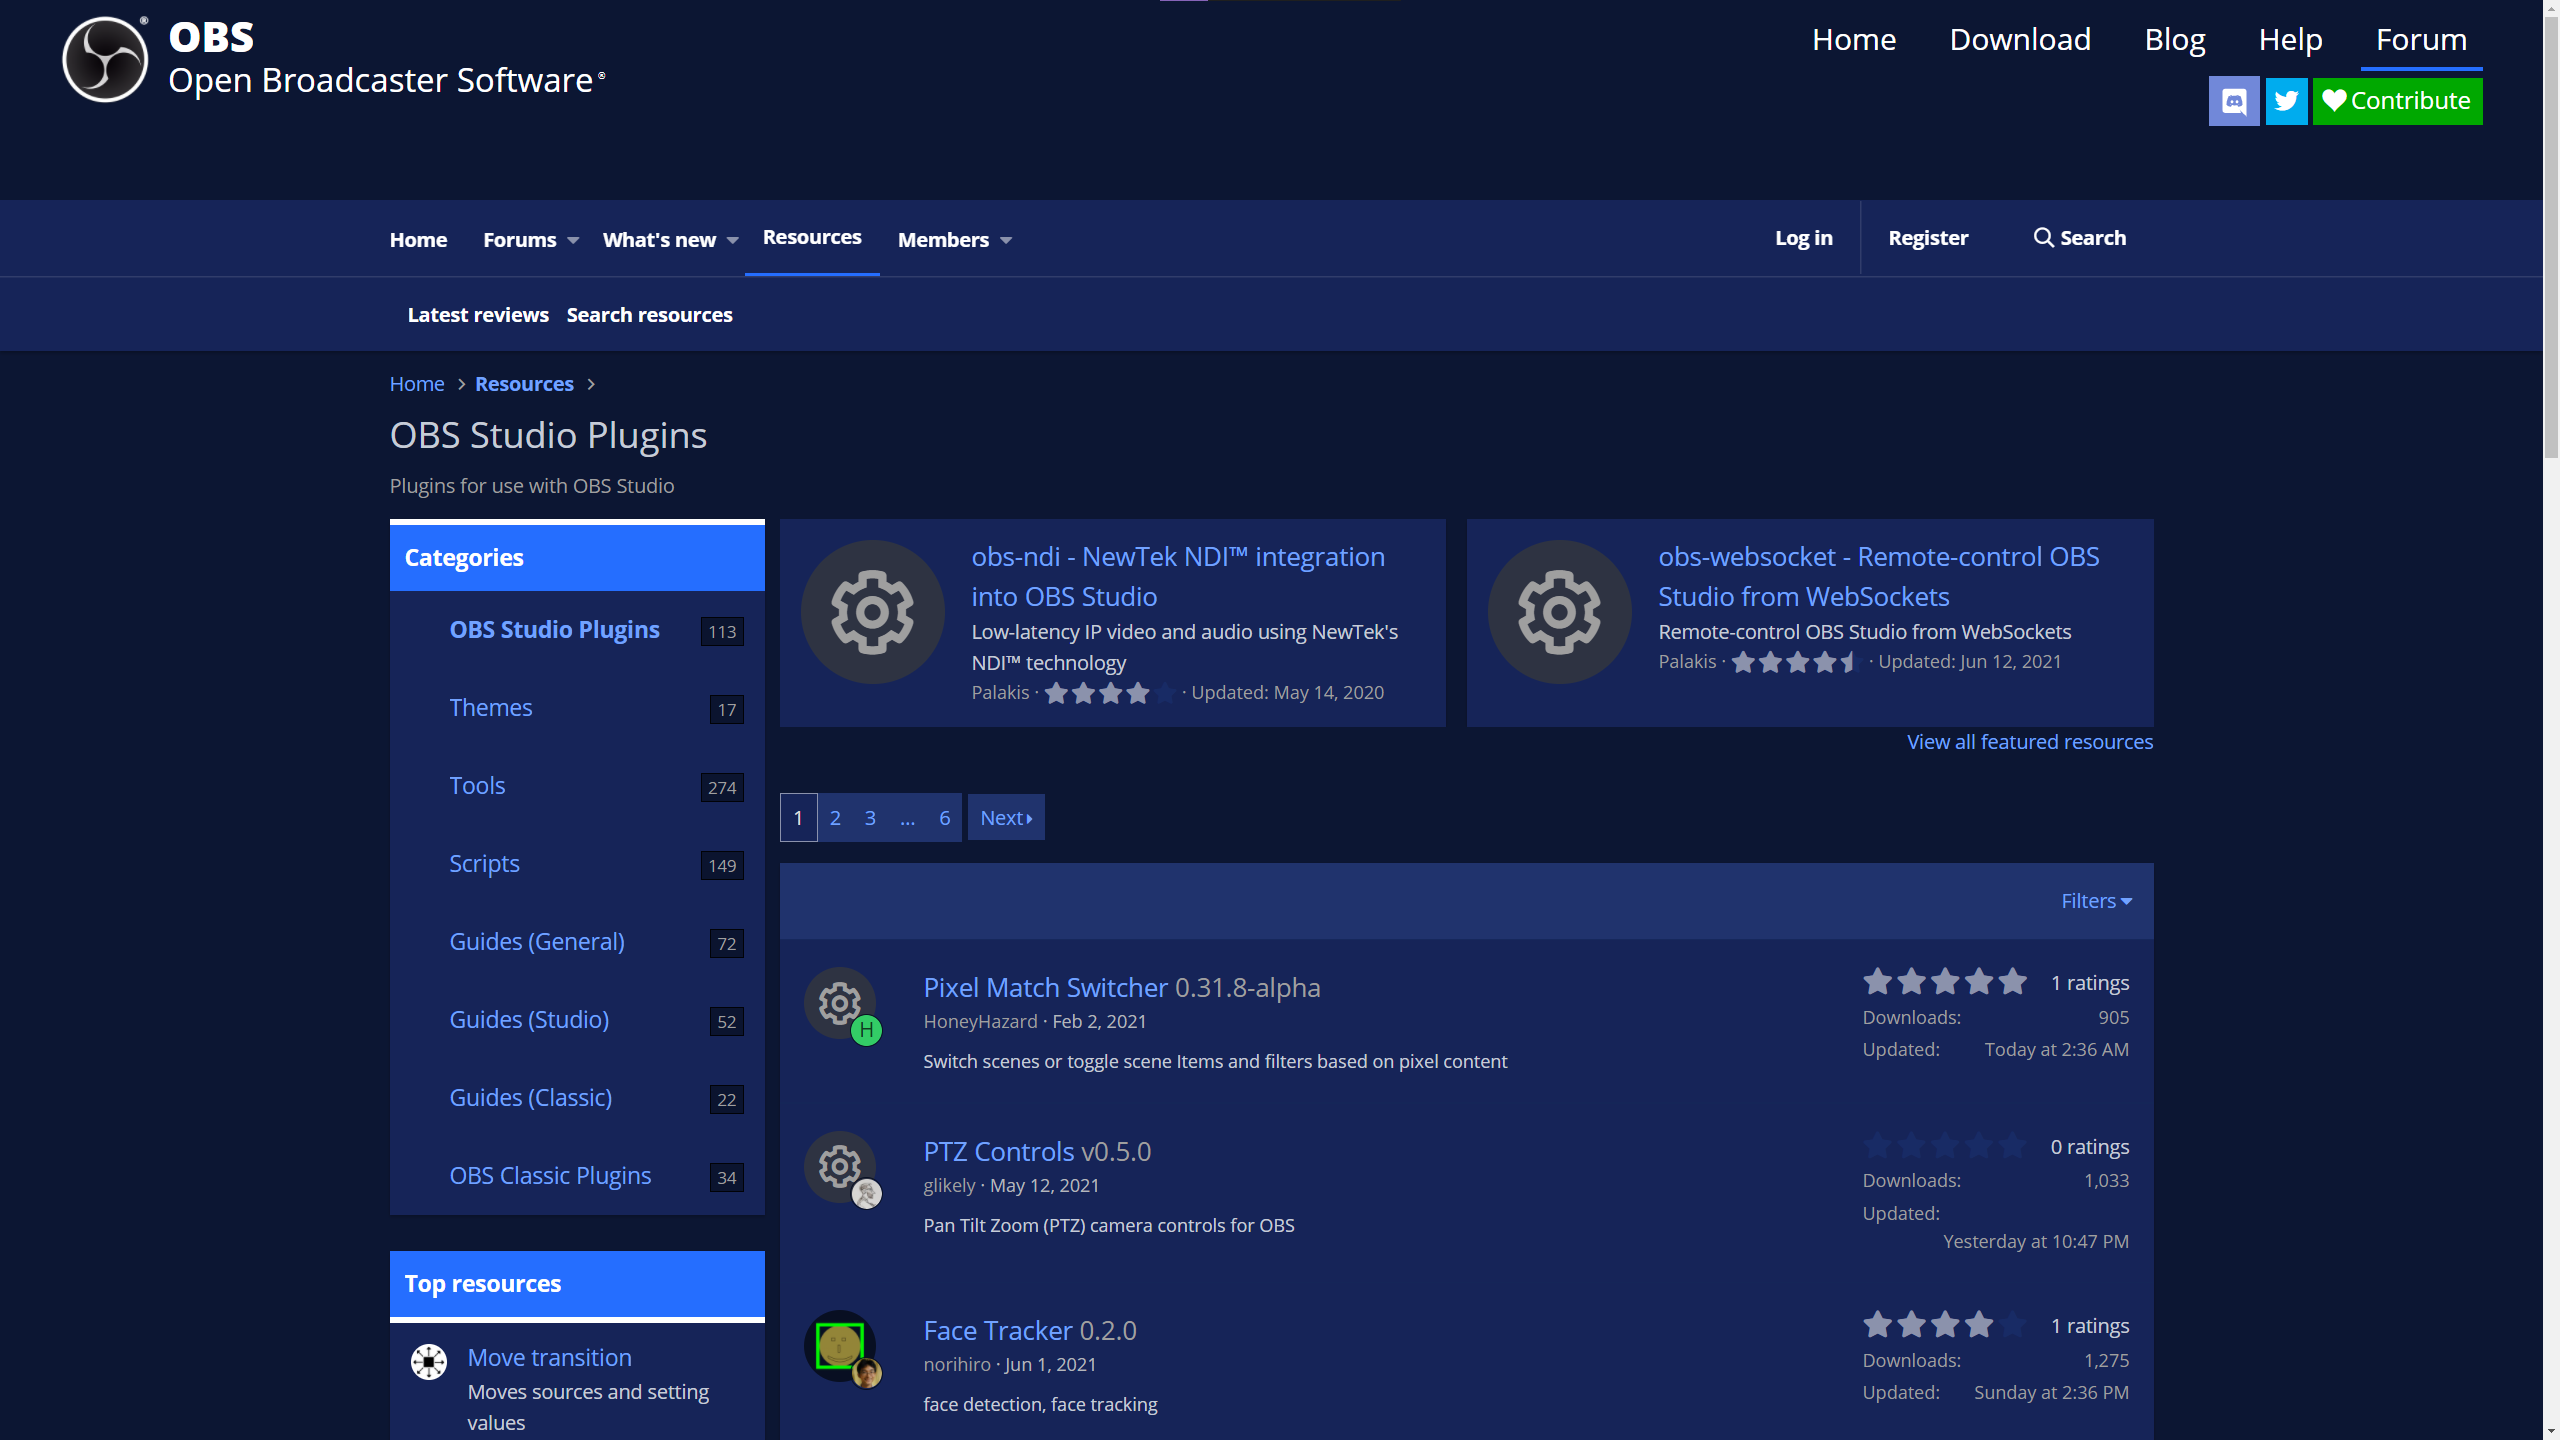Switch to the Resources tab
The image size is (2560, 1440).
811,238
